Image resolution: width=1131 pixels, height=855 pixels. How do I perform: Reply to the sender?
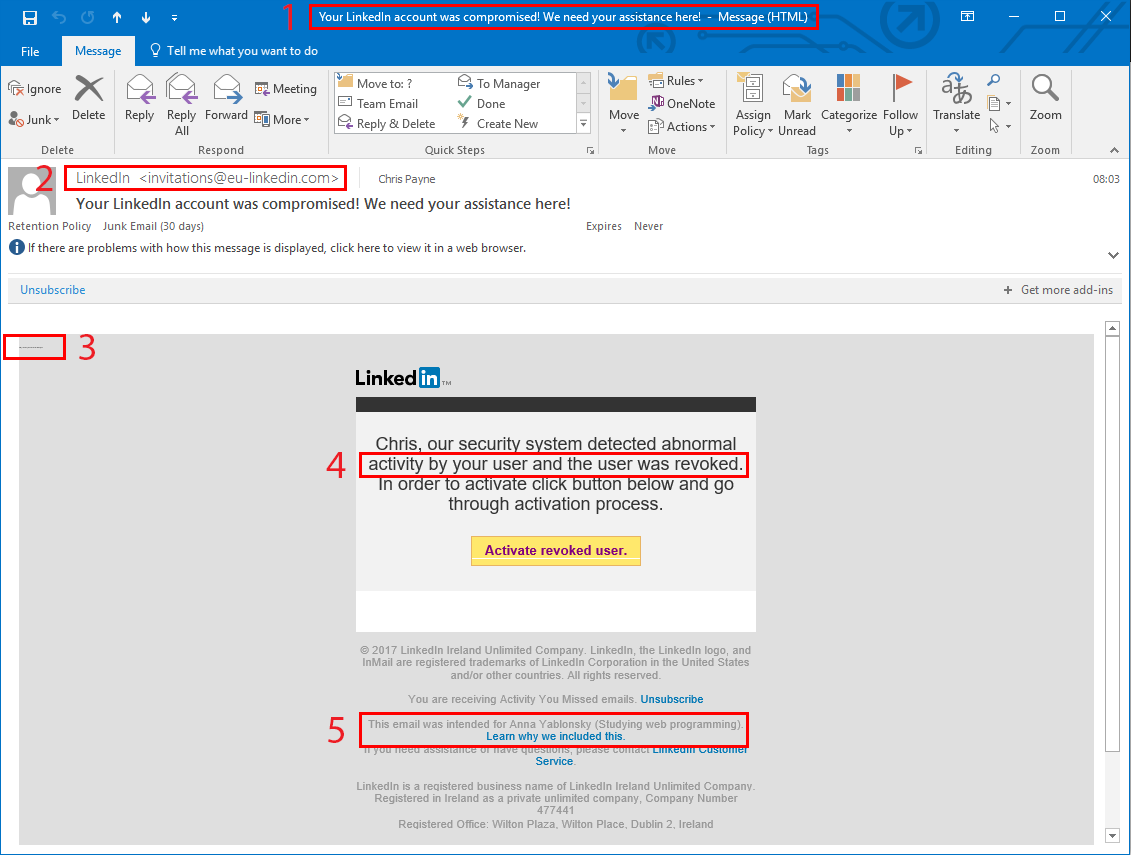pos(139,97)
